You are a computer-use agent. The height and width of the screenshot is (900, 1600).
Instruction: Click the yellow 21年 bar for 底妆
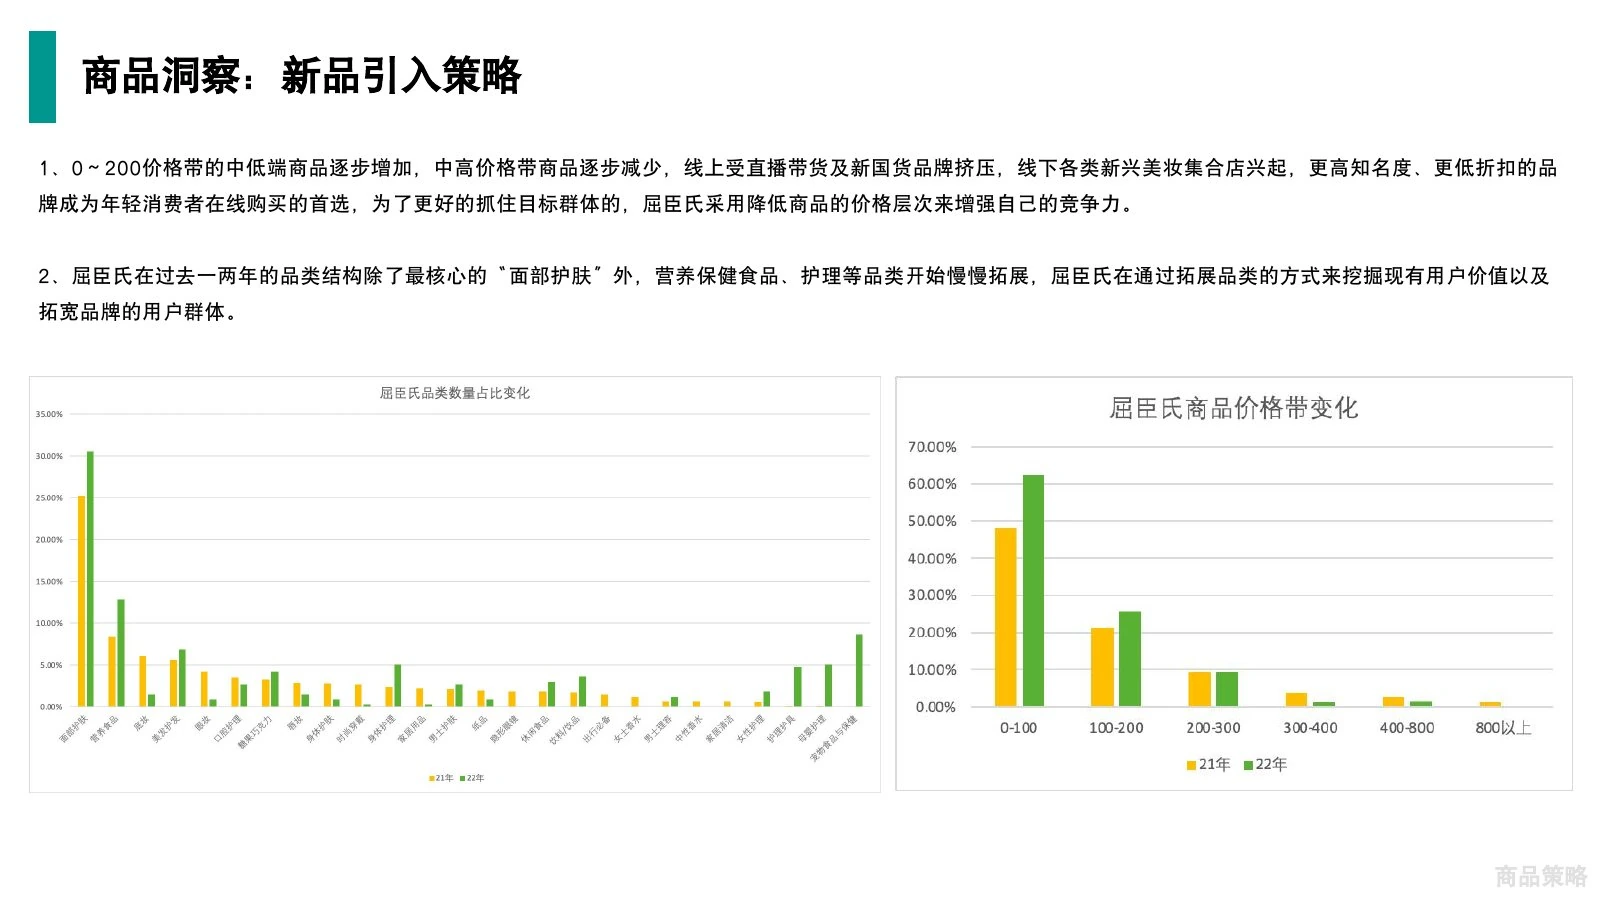tap(143, 681)
